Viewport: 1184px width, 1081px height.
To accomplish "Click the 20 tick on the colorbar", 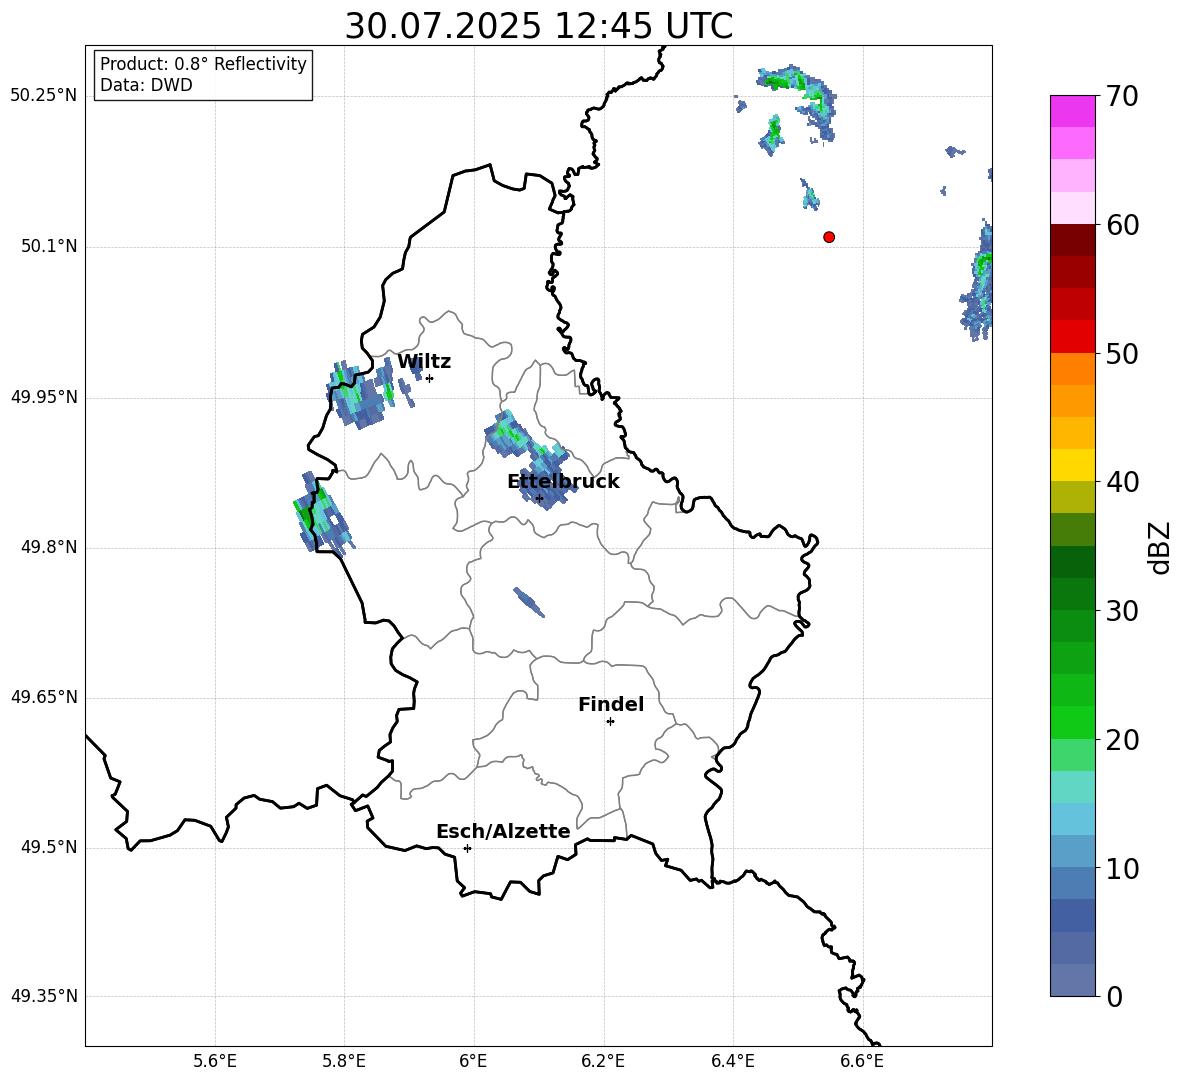I will (1122, 740).
